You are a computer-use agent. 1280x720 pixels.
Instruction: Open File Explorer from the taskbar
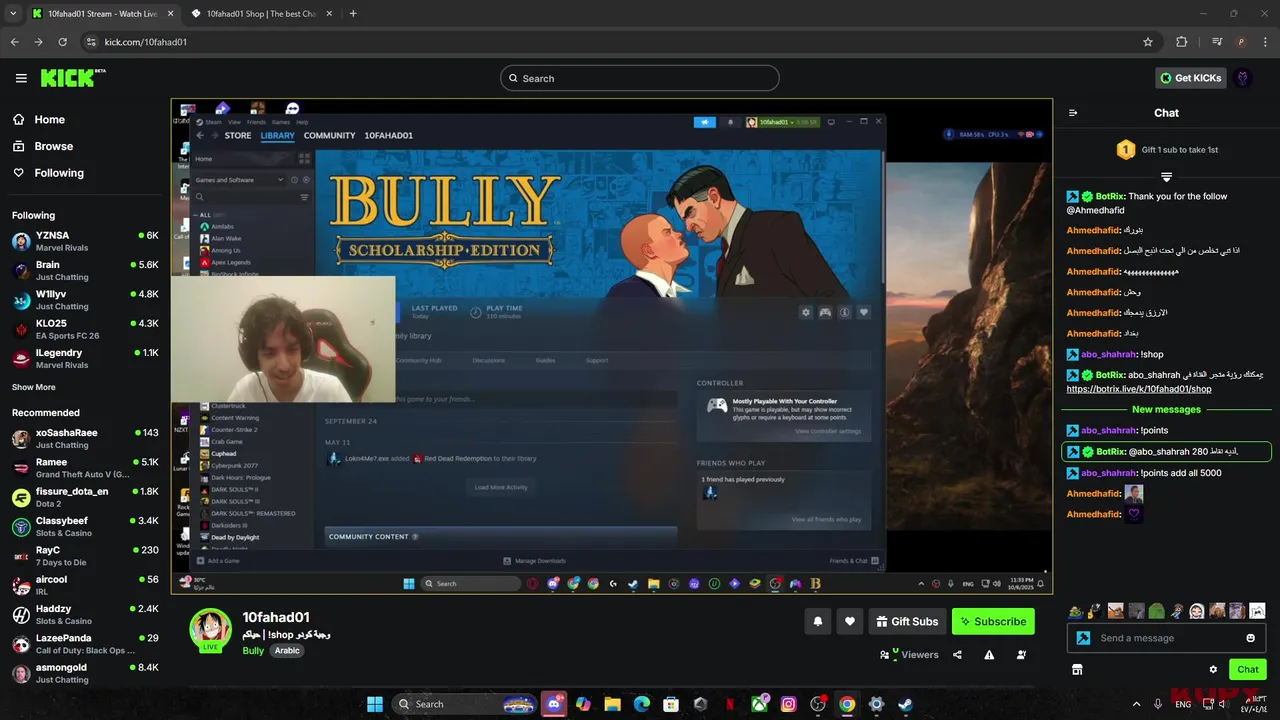pyautogui.click(x=612, y=704)
